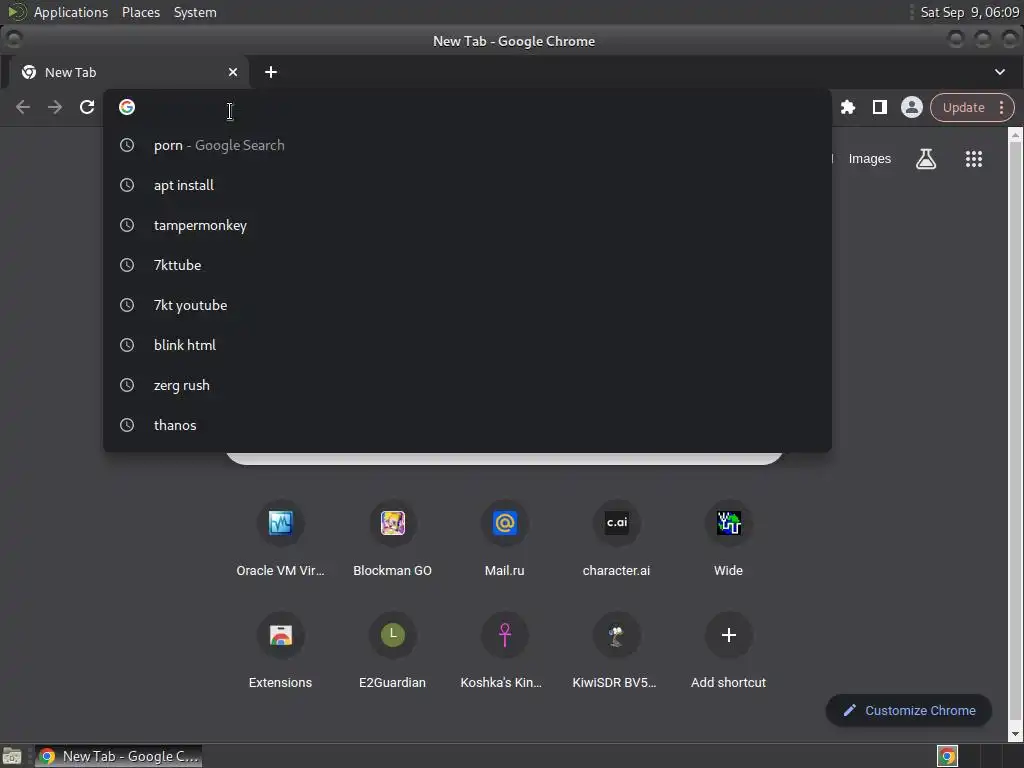1024x768 pixels.
Task: Go back using the back arrow
Action: pyautogui.click(x=23, y=107)
